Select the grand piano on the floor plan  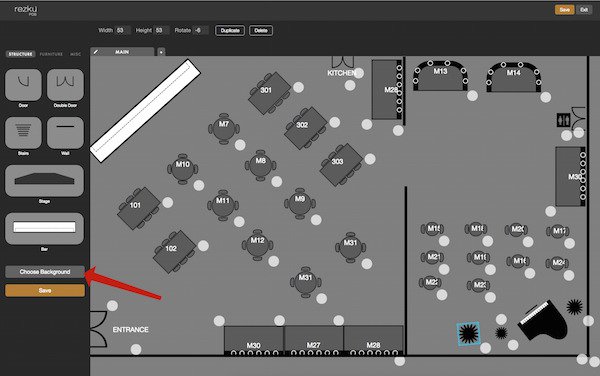pyautogui.click(x=543, y=321)
